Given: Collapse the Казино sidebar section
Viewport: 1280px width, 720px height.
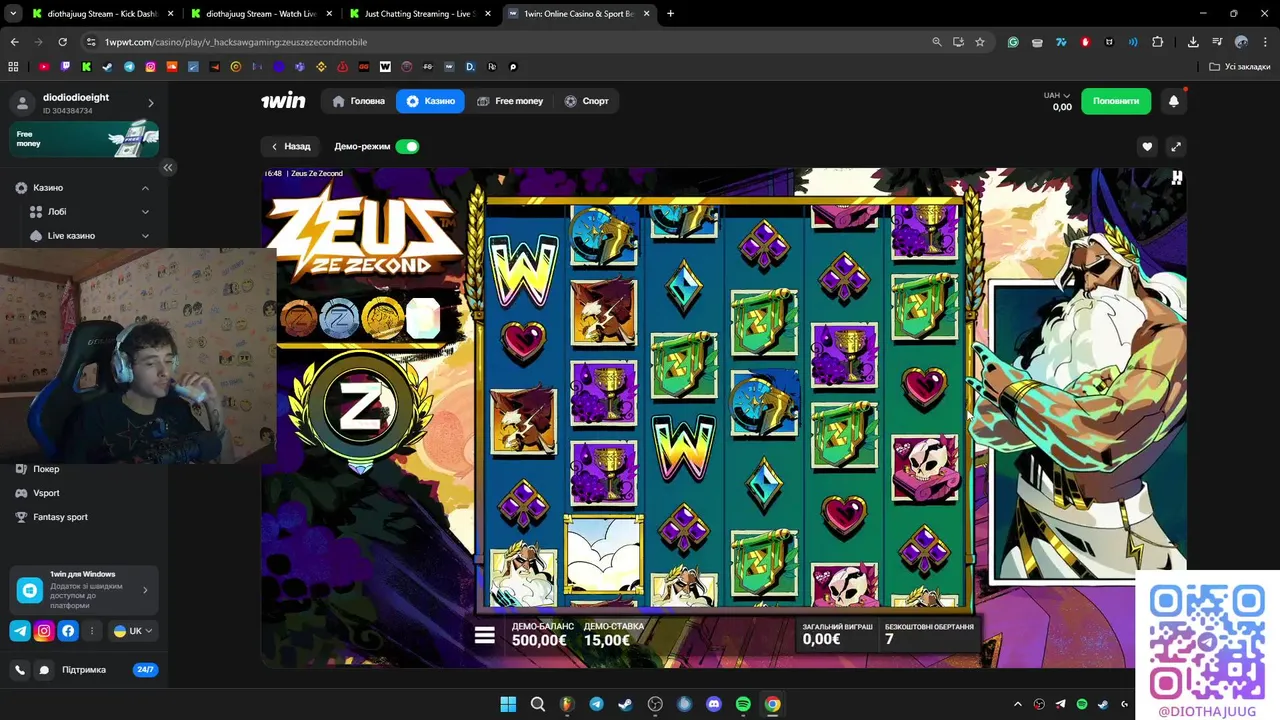Looking at the screenshot, I should [145, 188].
